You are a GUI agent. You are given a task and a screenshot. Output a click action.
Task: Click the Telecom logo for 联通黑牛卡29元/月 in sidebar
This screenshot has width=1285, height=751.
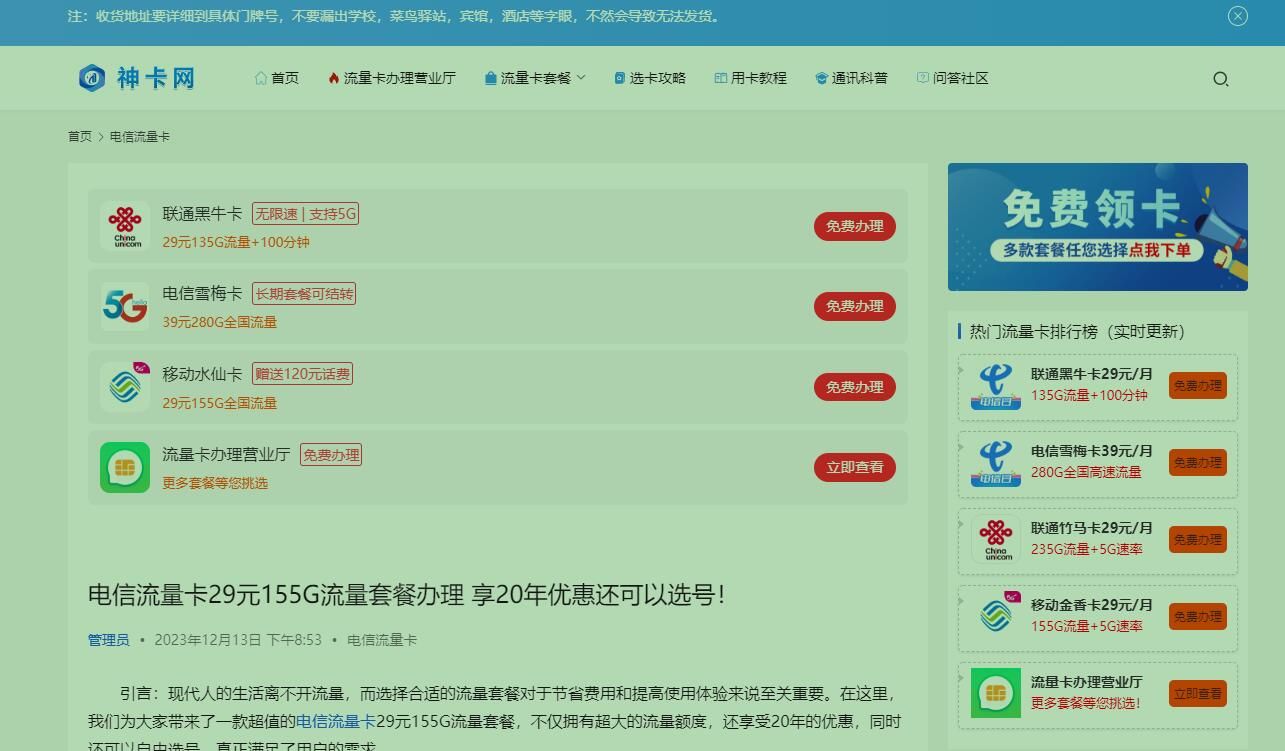click(996, 386)
